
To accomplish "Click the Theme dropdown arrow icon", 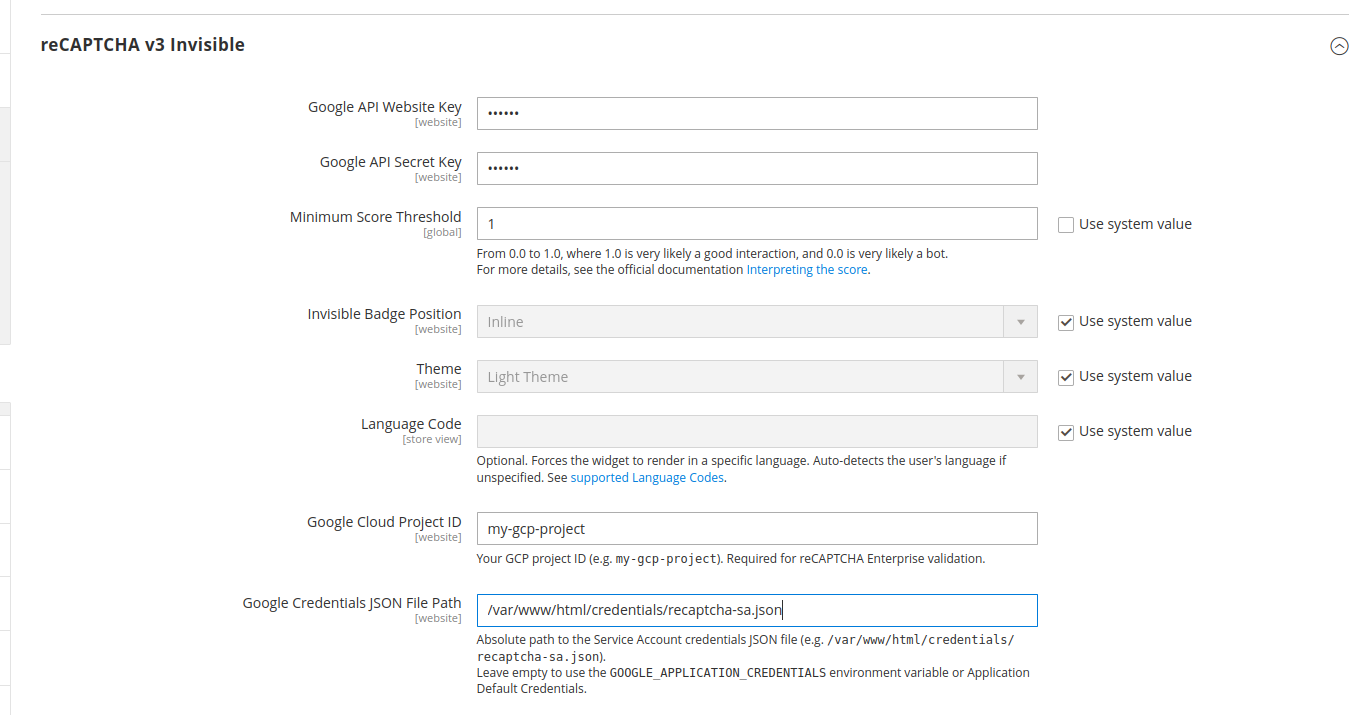I will point(1019,376).
